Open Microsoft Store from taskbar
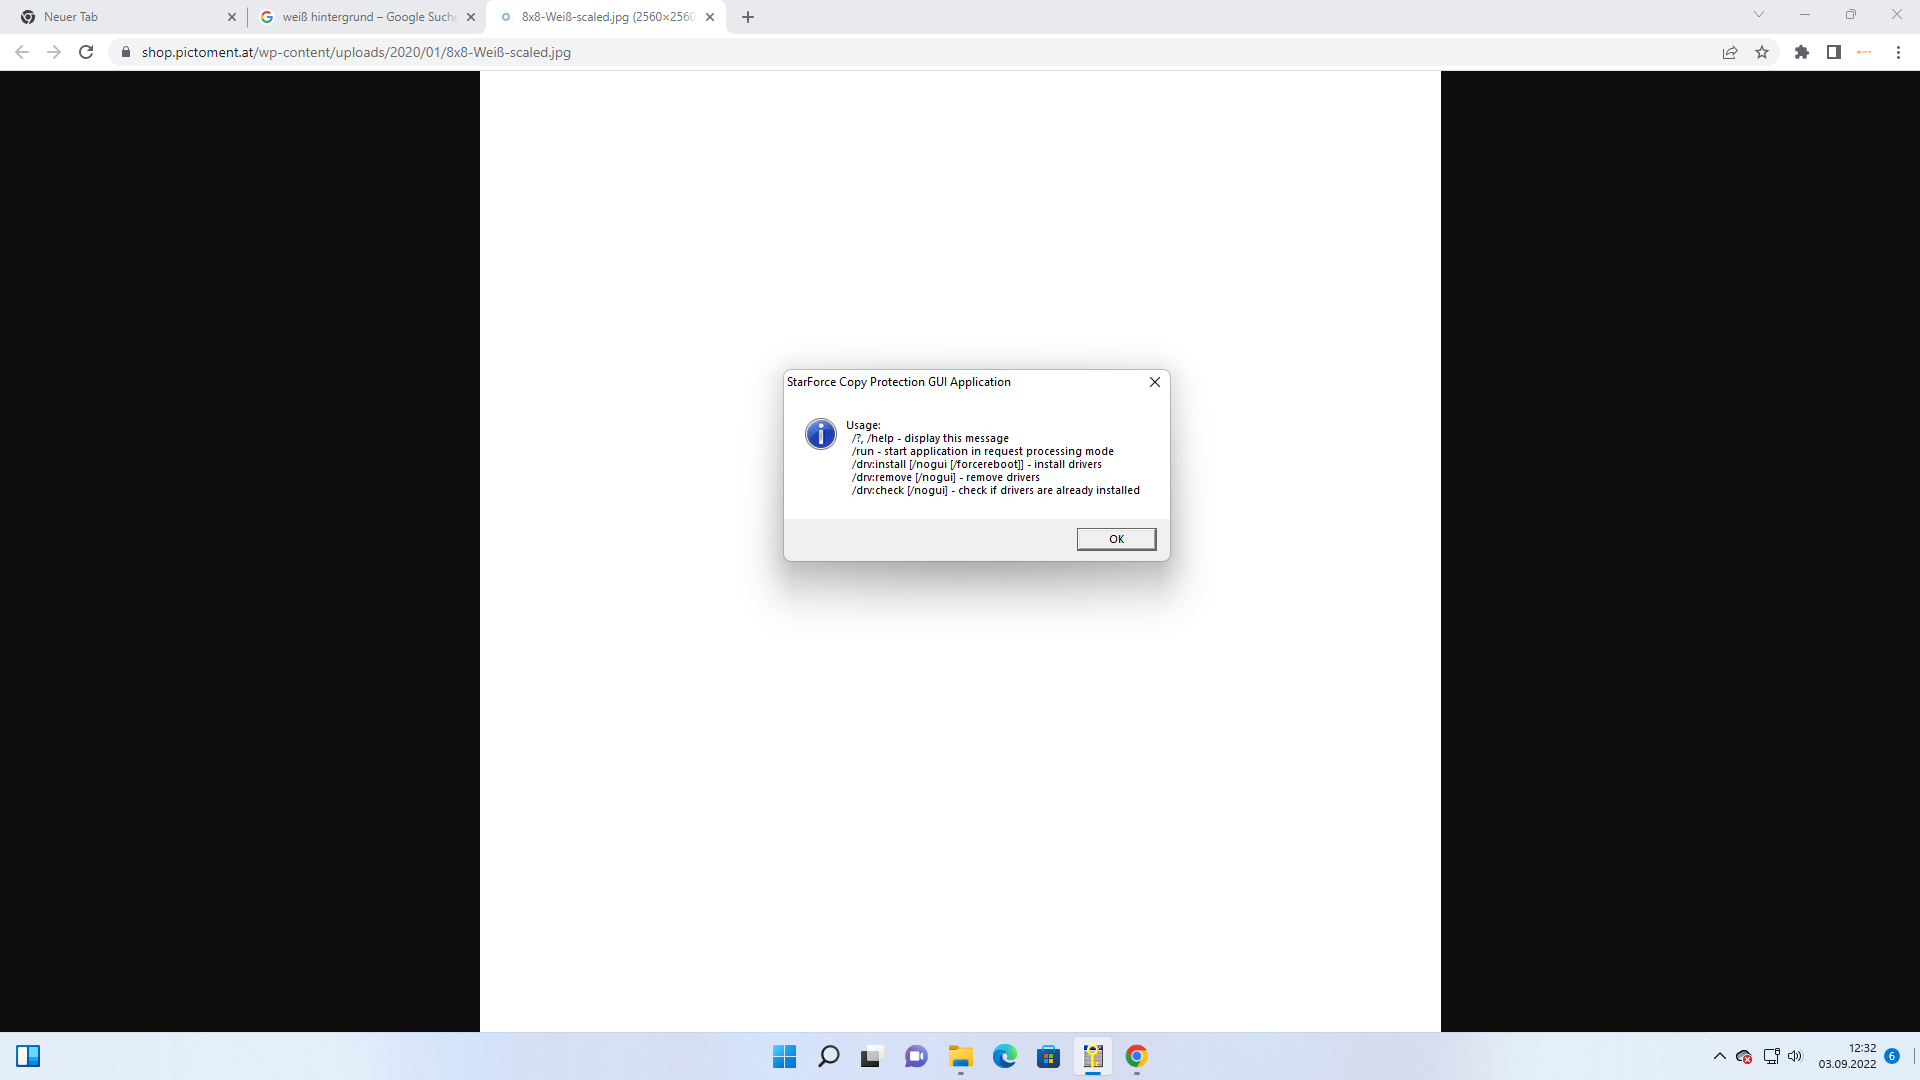Viewport: 1920px width, 1080px height. tap(1049, 1056)
